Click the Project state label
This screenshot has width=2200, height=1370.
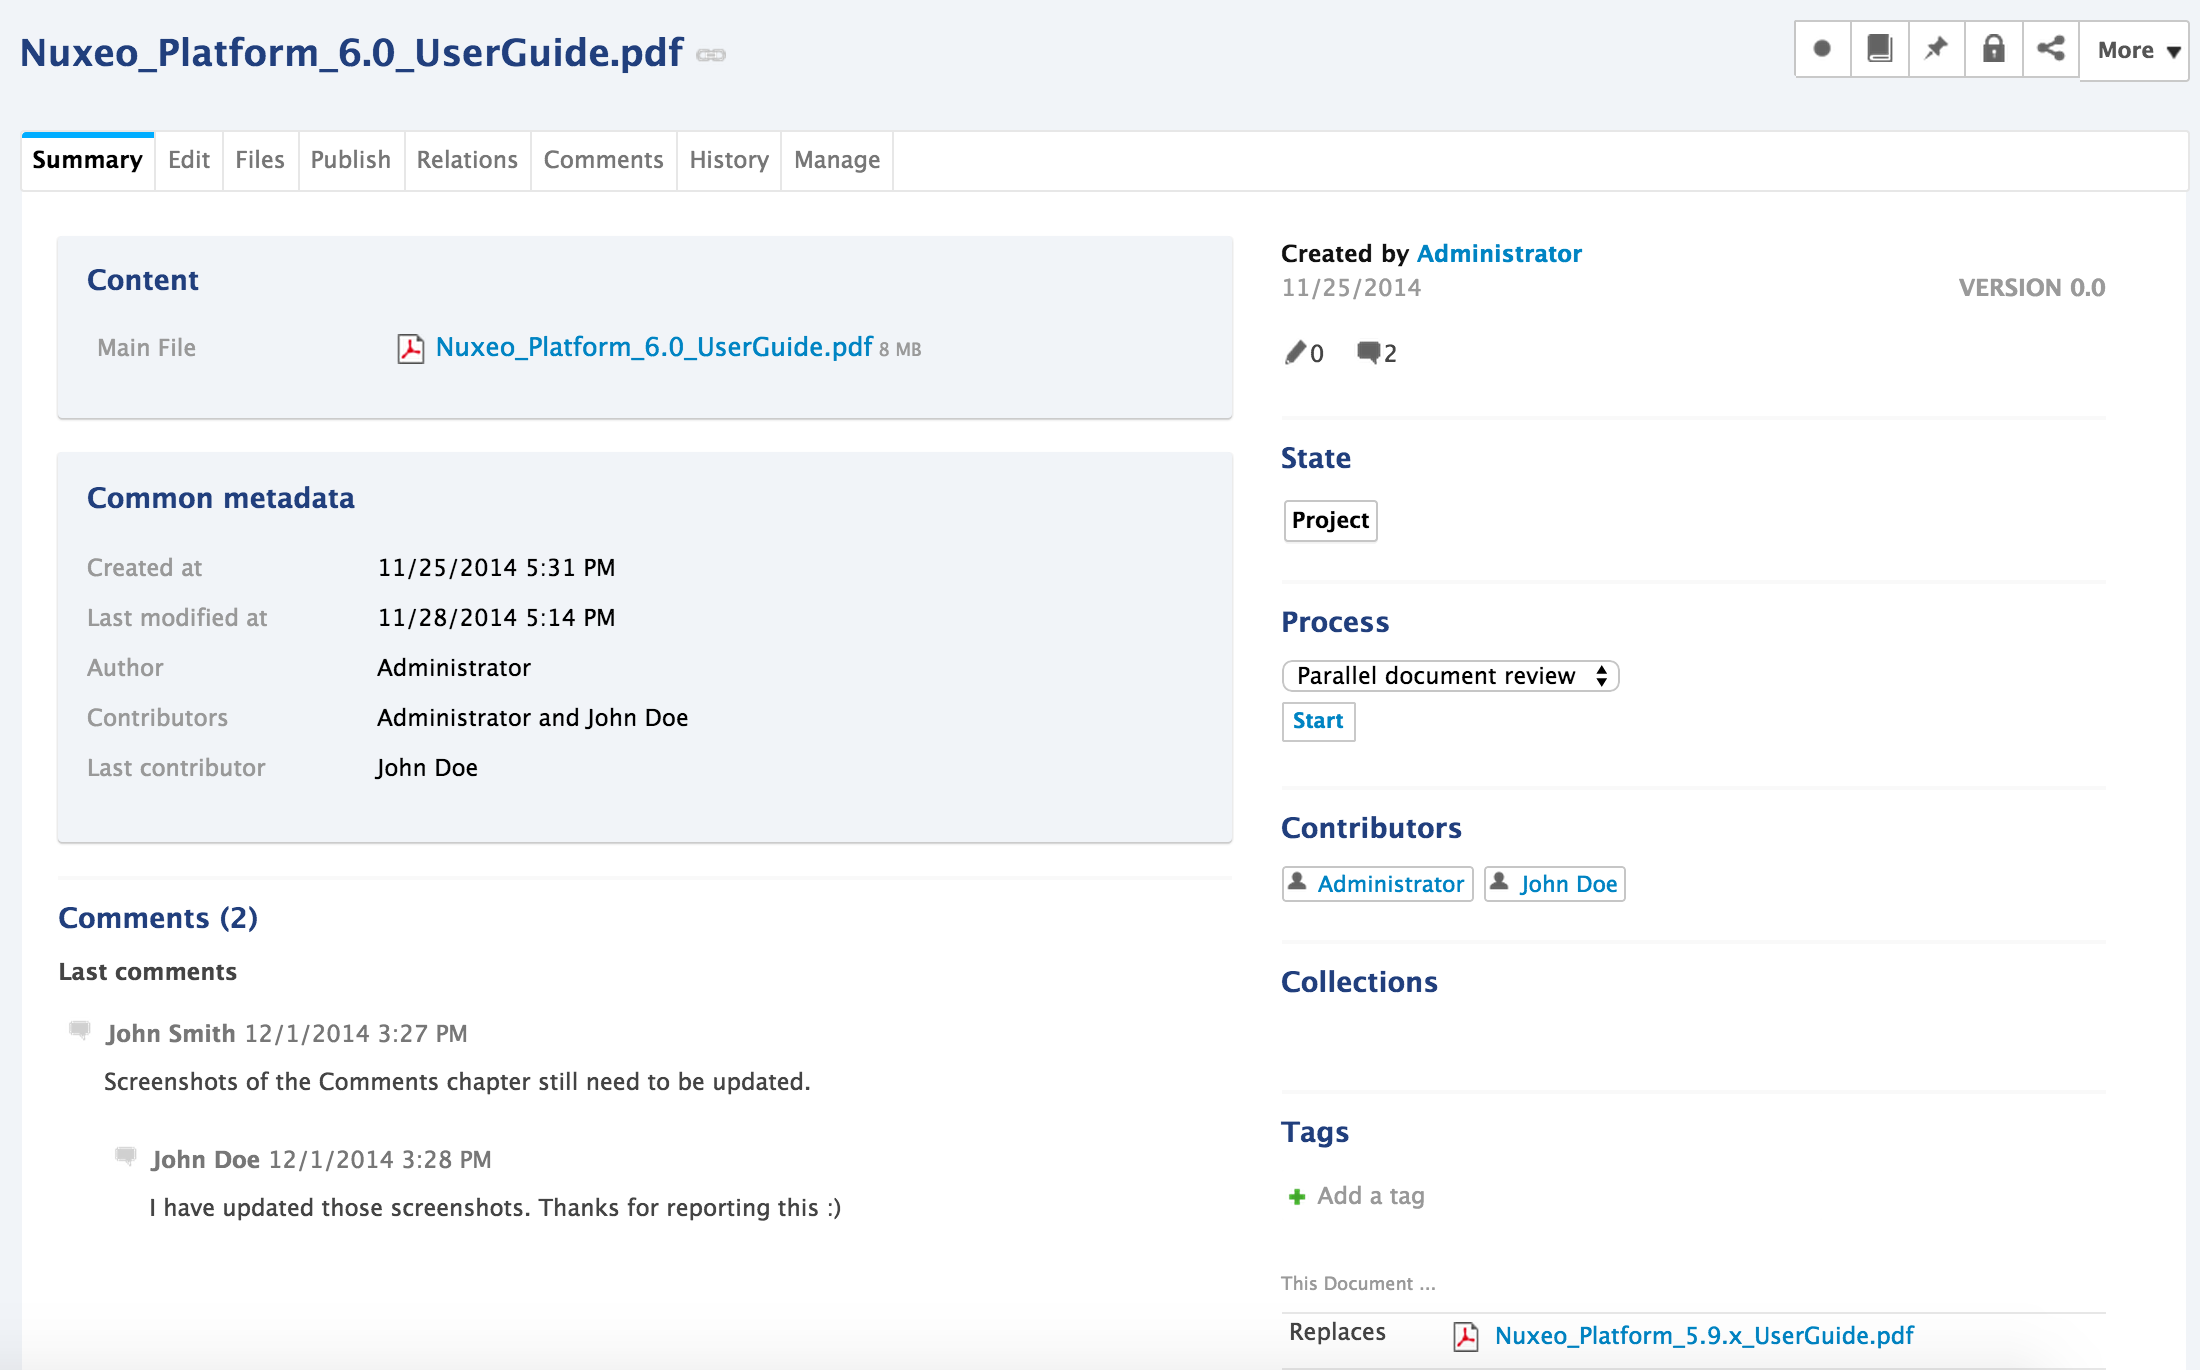[x=1330, y=521]
